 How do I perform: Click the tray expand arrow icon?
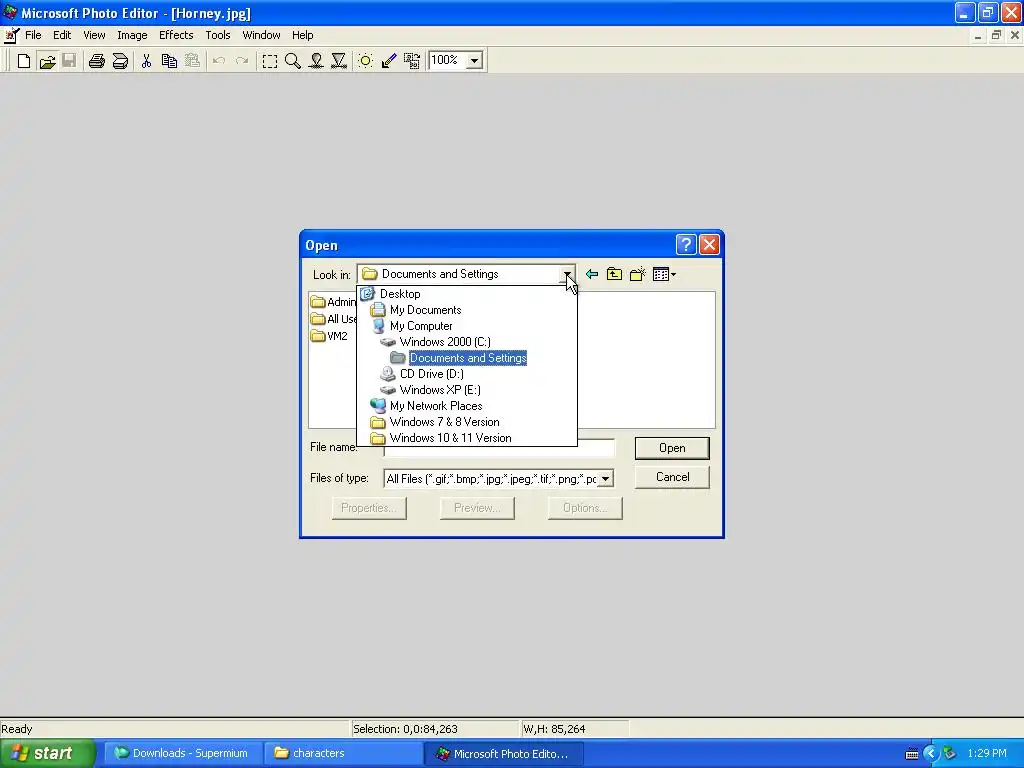pos(931,754)
